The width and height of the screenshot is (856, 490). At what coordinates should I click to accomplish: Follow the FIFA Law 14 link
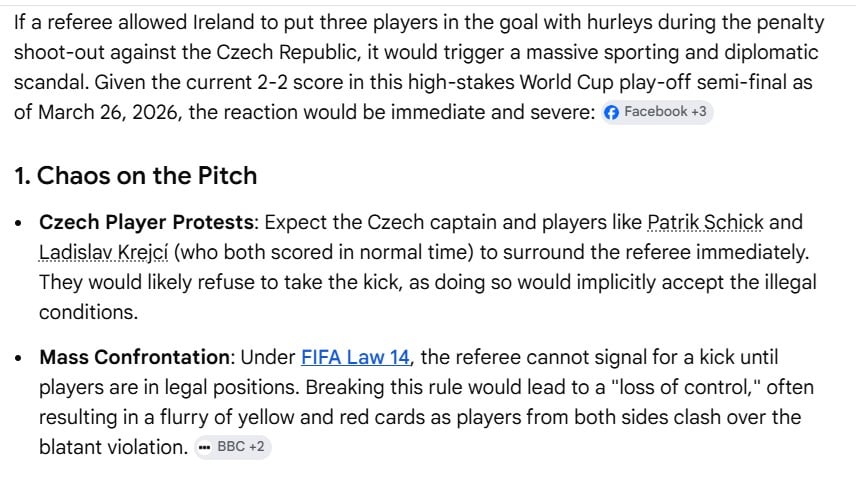pyautogui.click(x=357, y=356)
